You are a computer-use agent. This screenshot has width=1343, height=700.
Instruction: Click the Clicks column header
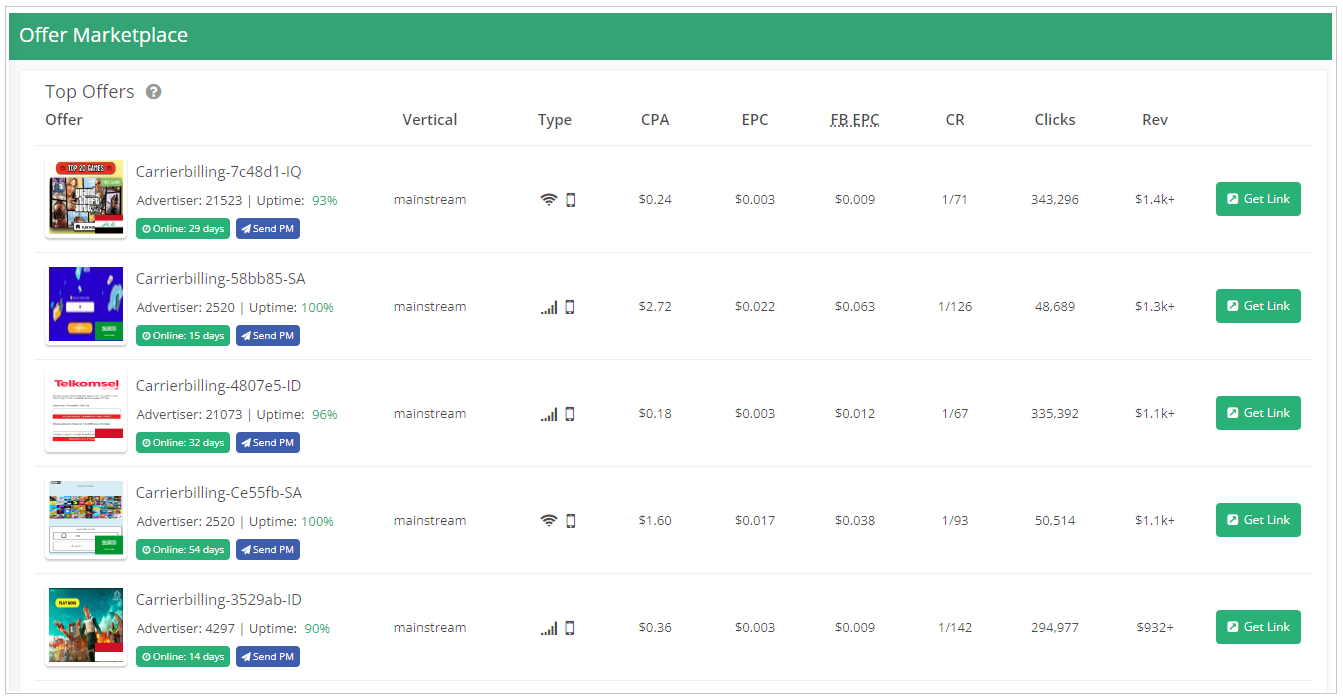tap(1055, 120)
